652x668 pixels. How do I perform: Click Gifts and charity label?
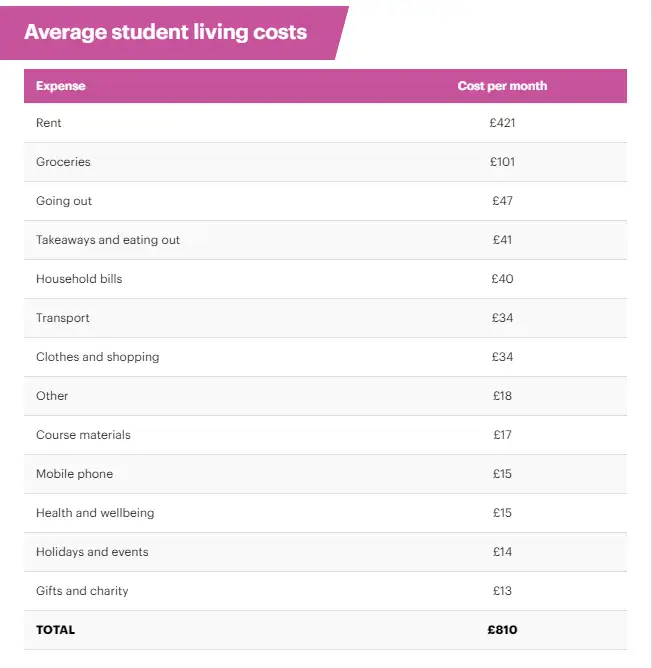click(82, 591)
